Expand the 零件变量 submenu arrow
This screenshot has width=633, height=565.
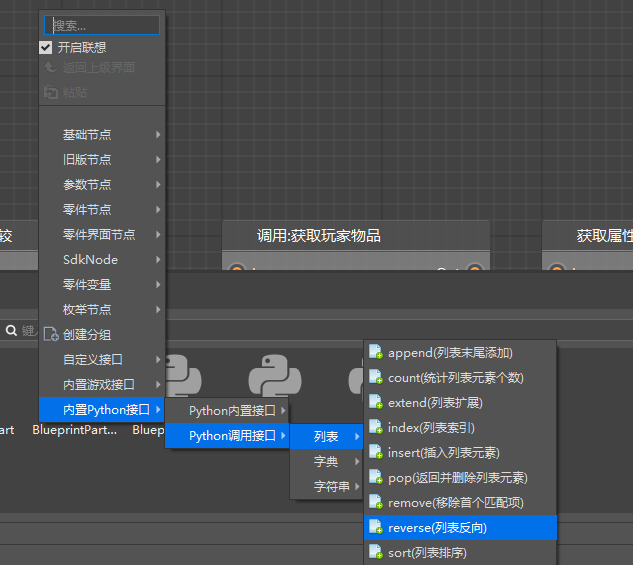(158, 285)
